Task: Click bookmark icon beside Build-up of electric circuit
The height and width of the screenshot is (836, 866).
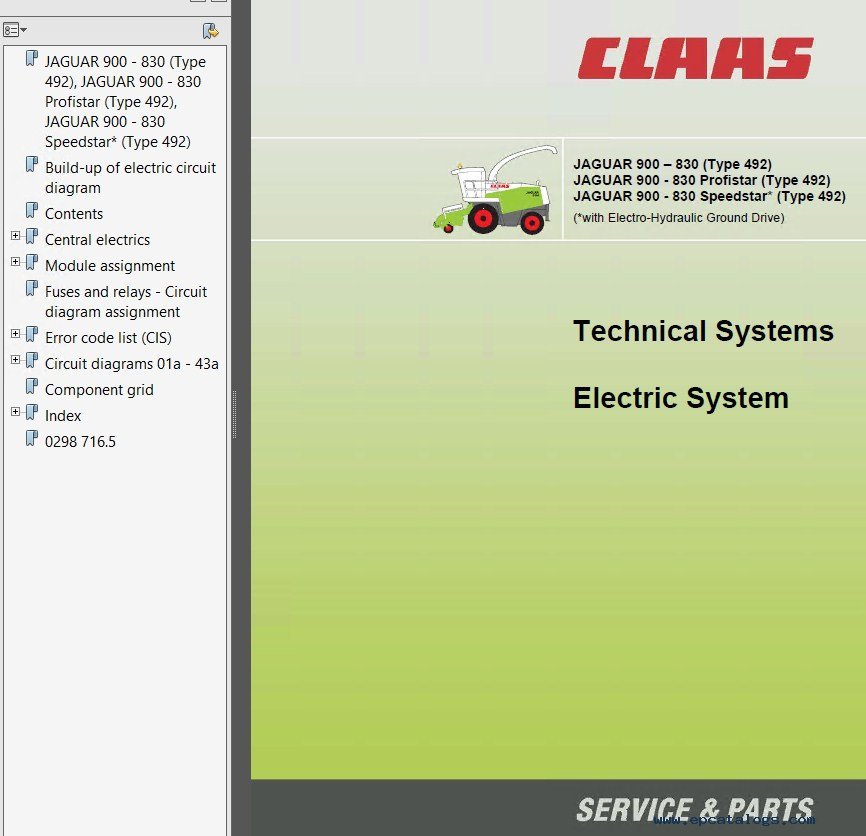Action: click(x=32, y=165)
